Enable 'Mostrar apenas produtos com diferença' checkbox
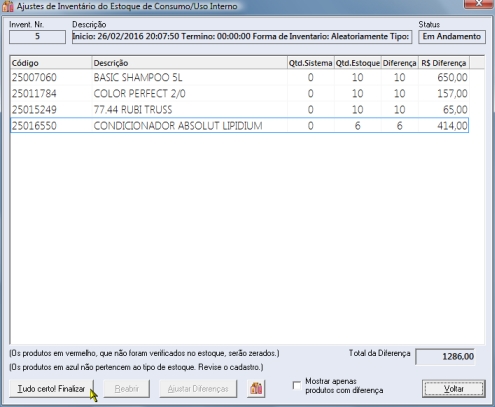This screenshot has height=407, width=495. click(296, 386)
